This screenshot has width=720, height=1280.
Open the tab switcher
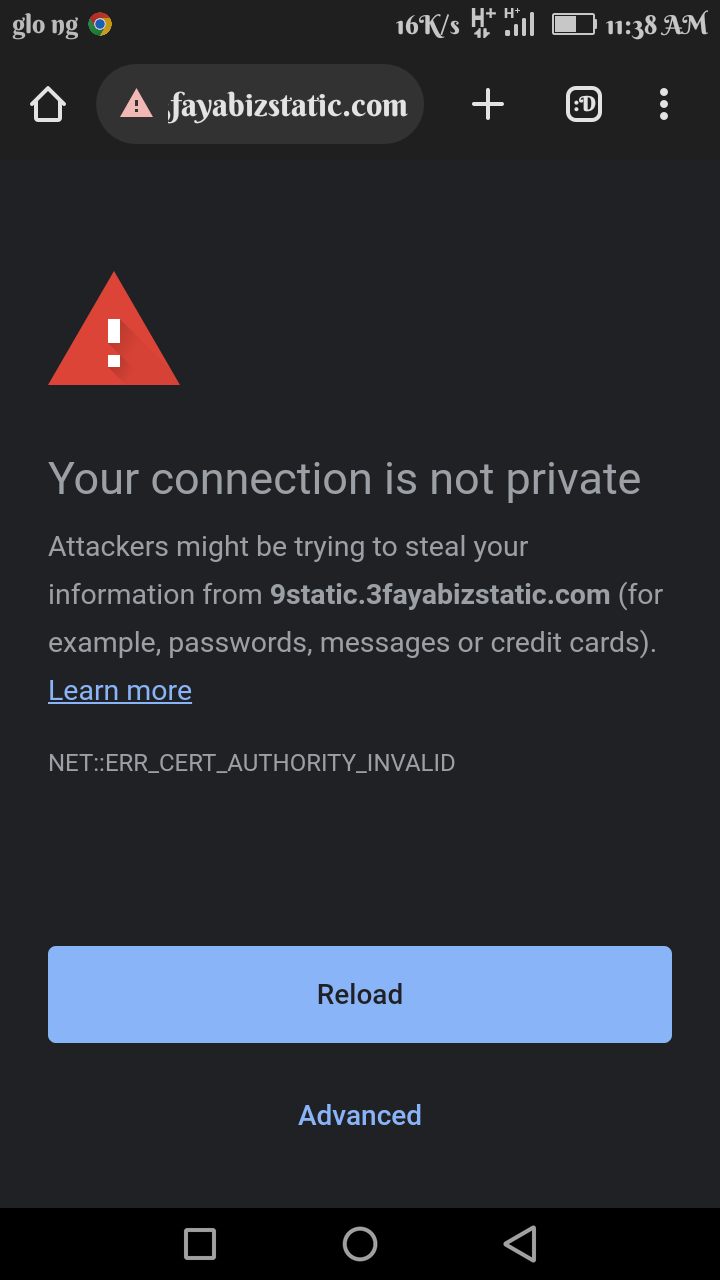[x=584, y=104]
